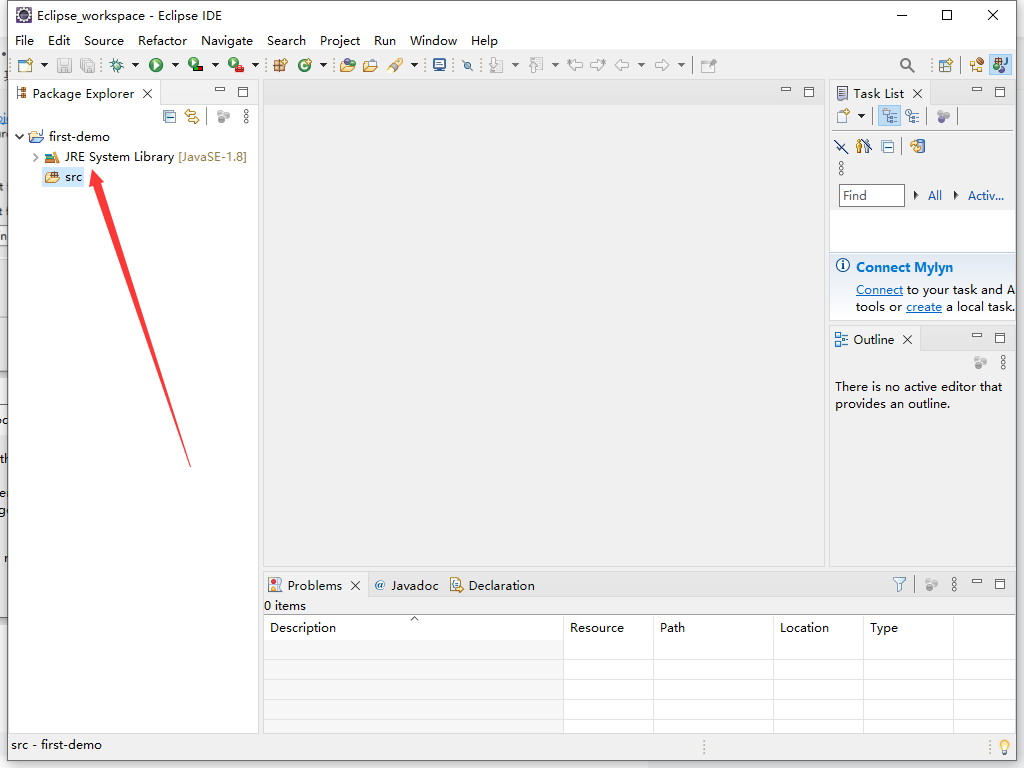Image resolution: width=1024 pixels, height=768 pixels.
Task: Click the New Java Package icon
Action: tap(281, 65)
